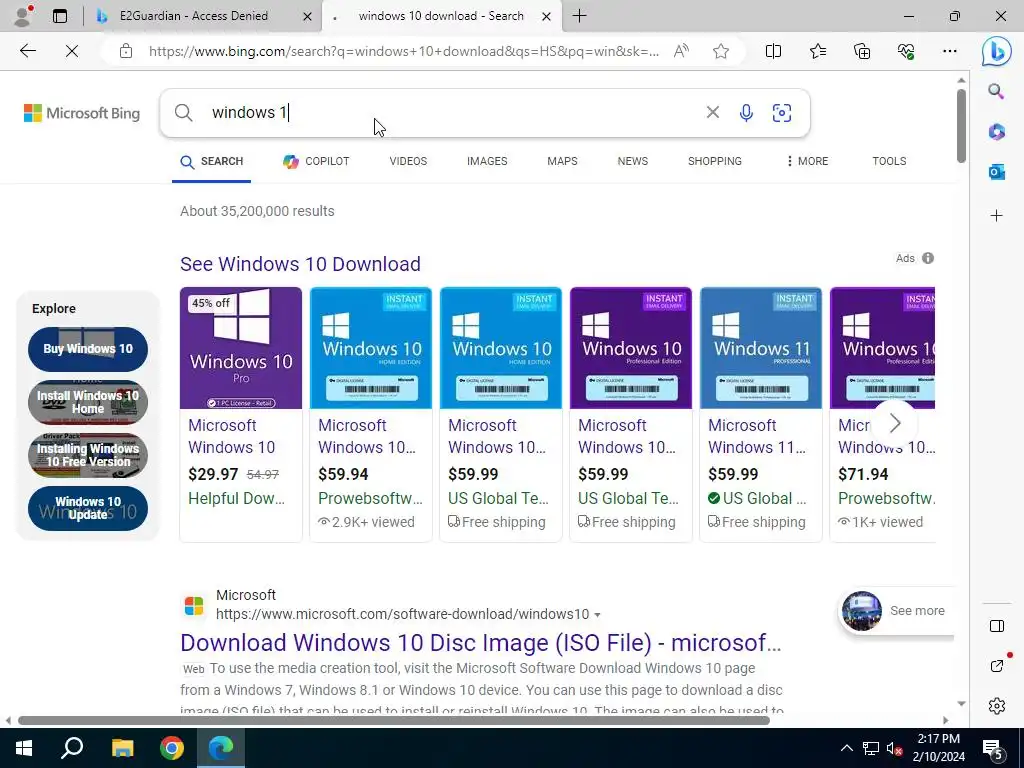
Task: Click Buy Windows 10 explore pill
Action: [x=88, y=349]
